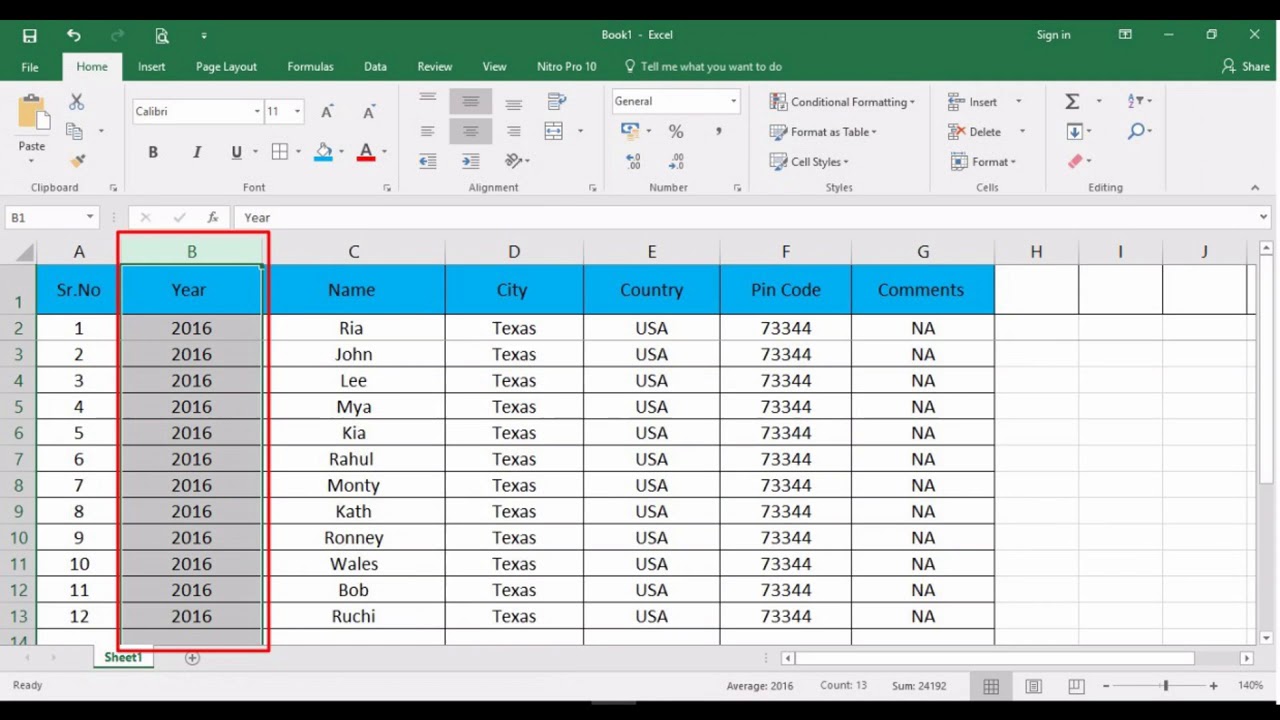Apply the red Font Color
Image resolution: width=1280 pixels, height=720 pixels.
[x=366, y=152]
